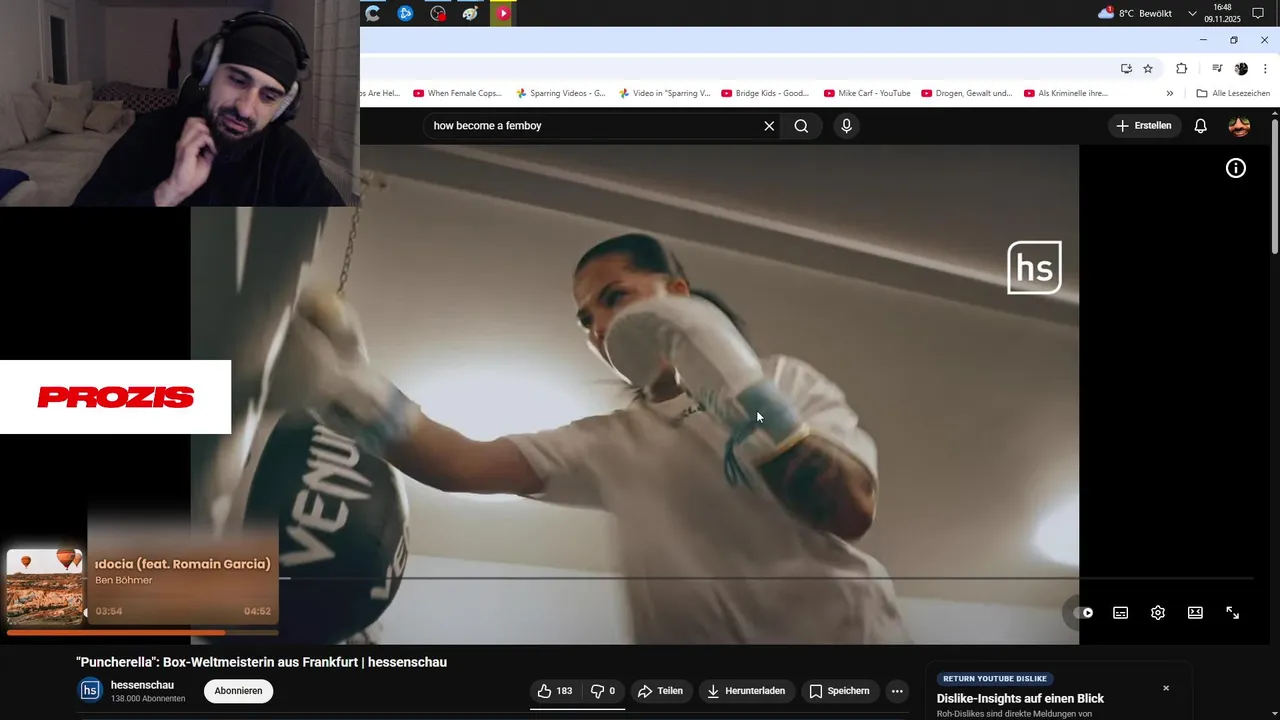Toggle subtitles in the video player
Screen dimensions: 1280x720
coord(1121,613)
